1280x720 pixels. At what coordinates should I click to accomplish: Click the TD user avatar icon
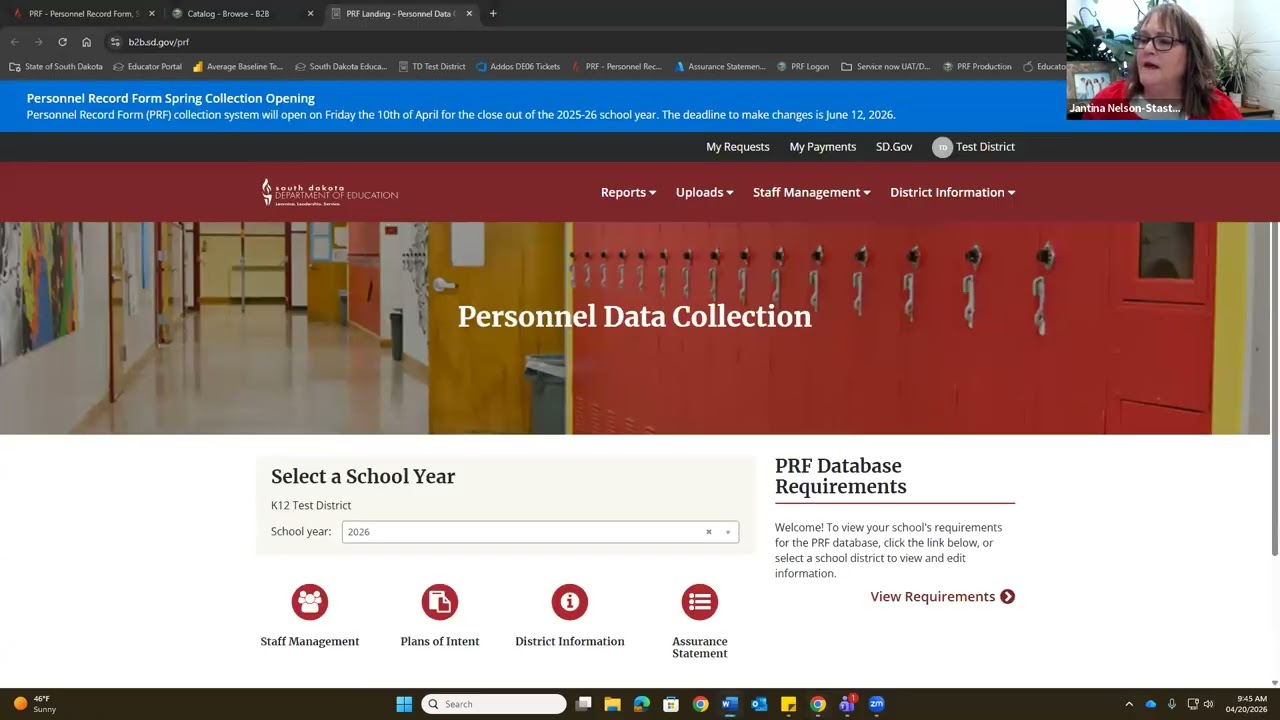(x=942, y=147)
